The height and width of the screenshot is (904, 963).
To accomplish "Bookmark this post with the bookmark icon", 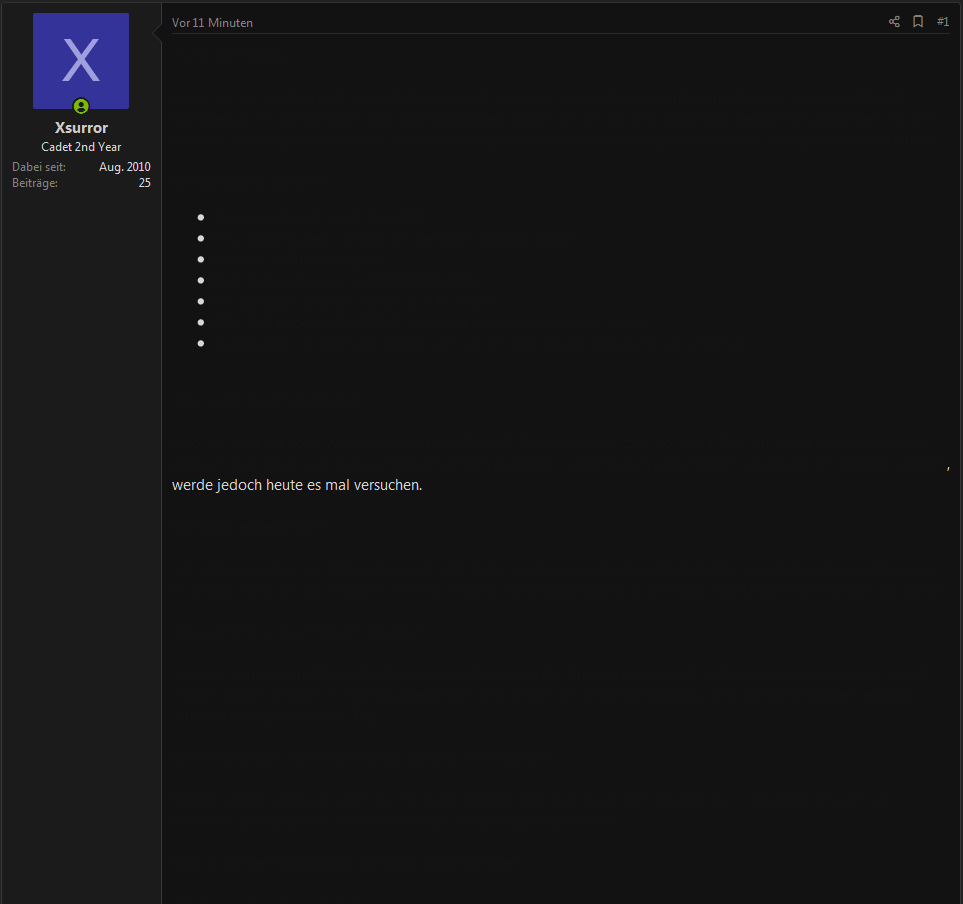I will click(x=918, y=21).
